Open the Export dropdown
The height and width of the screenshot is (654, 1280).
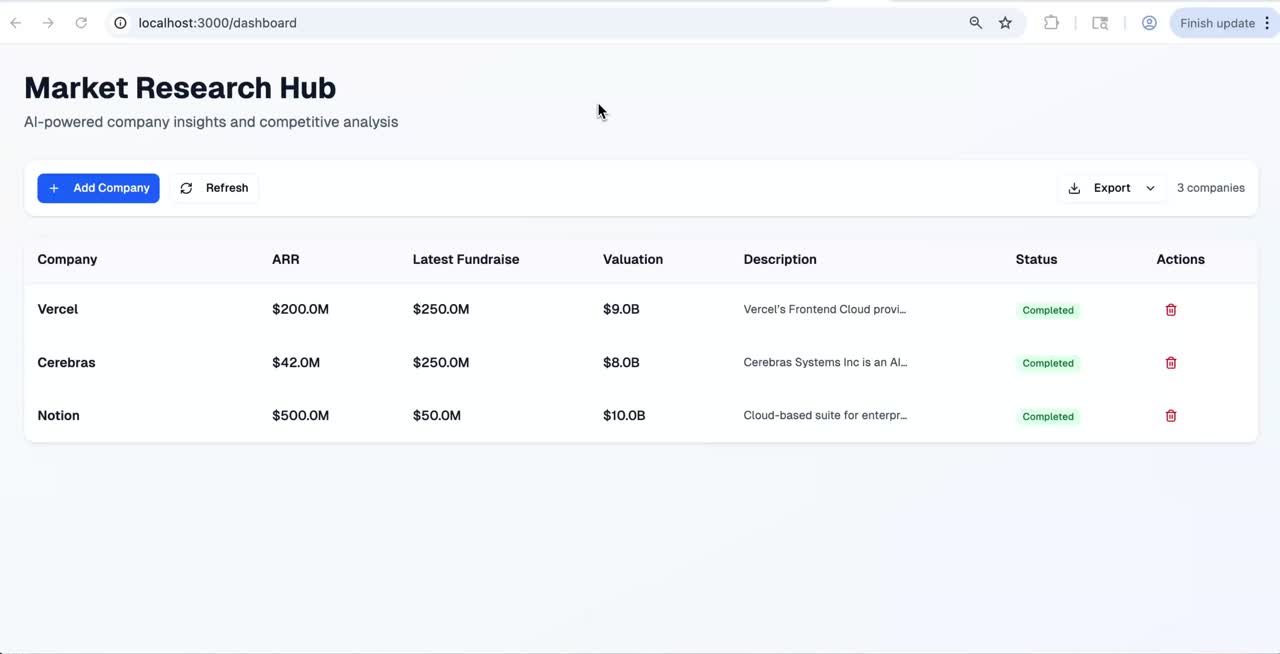1111,188
